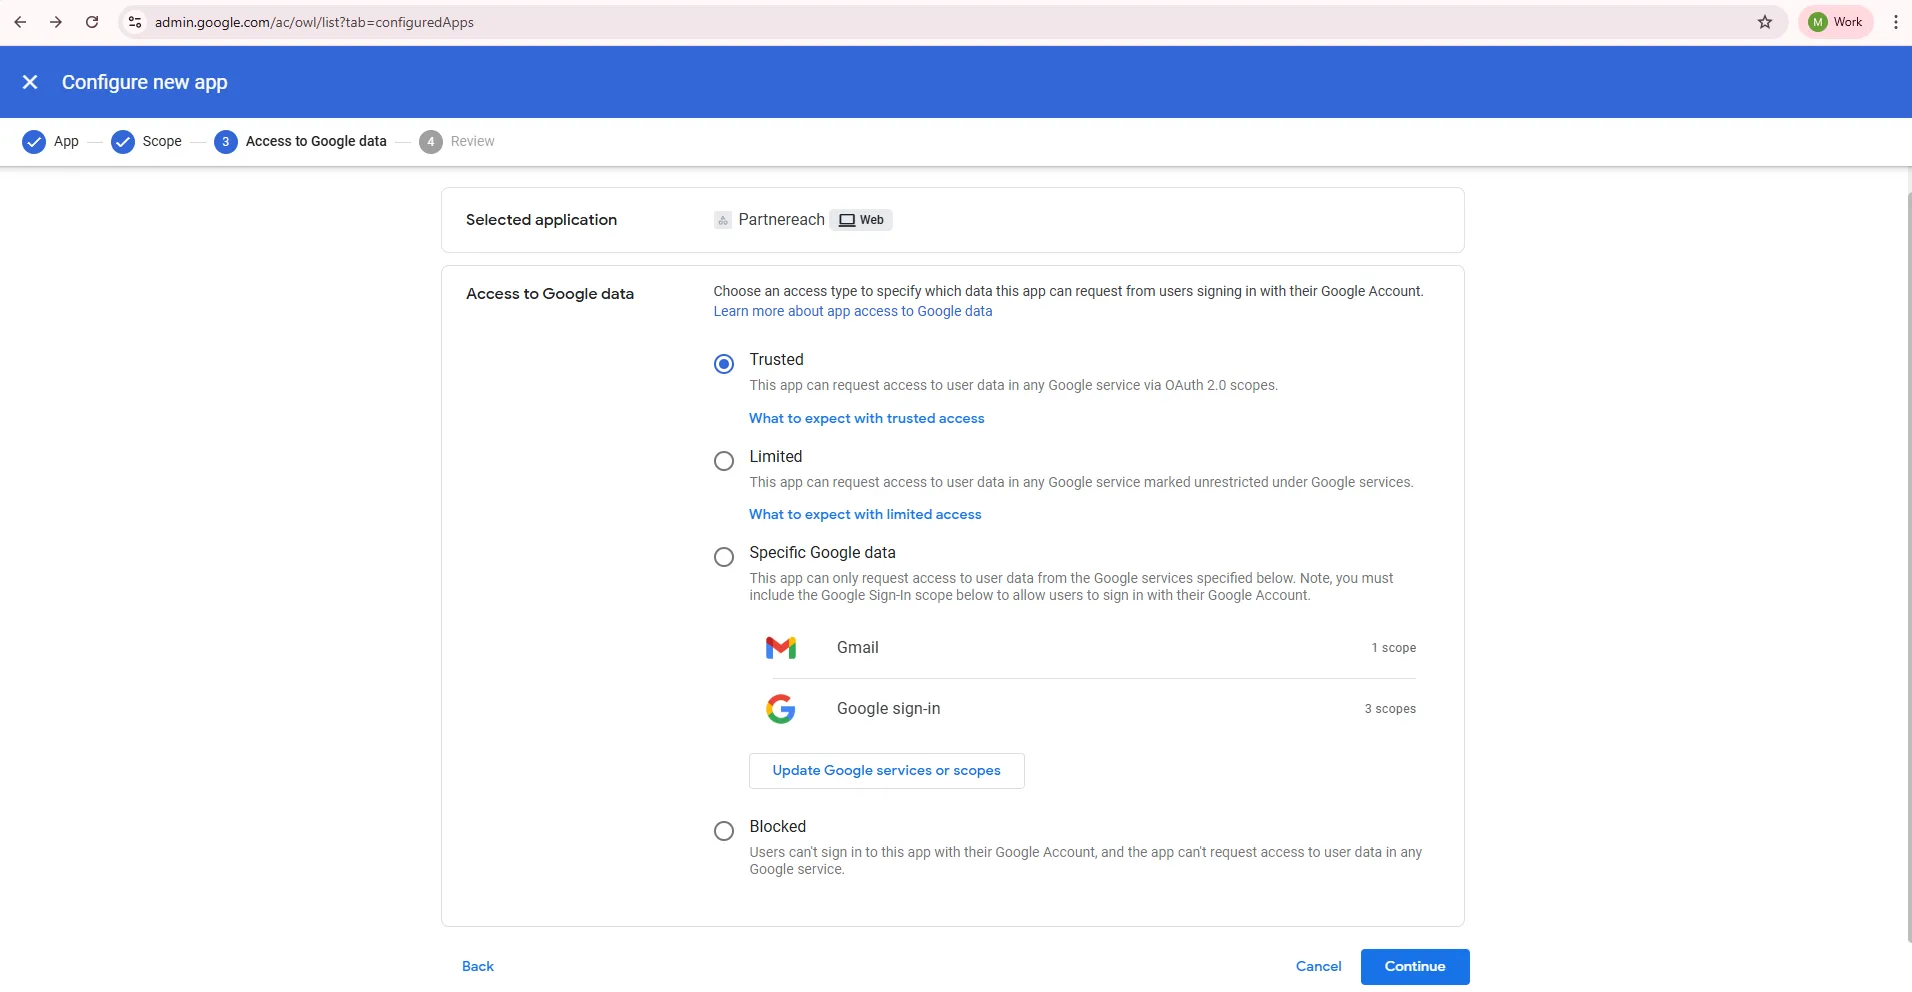Click the Web platform badge
Viewport: 1912px width, 992px height.
tap(861, 220)
